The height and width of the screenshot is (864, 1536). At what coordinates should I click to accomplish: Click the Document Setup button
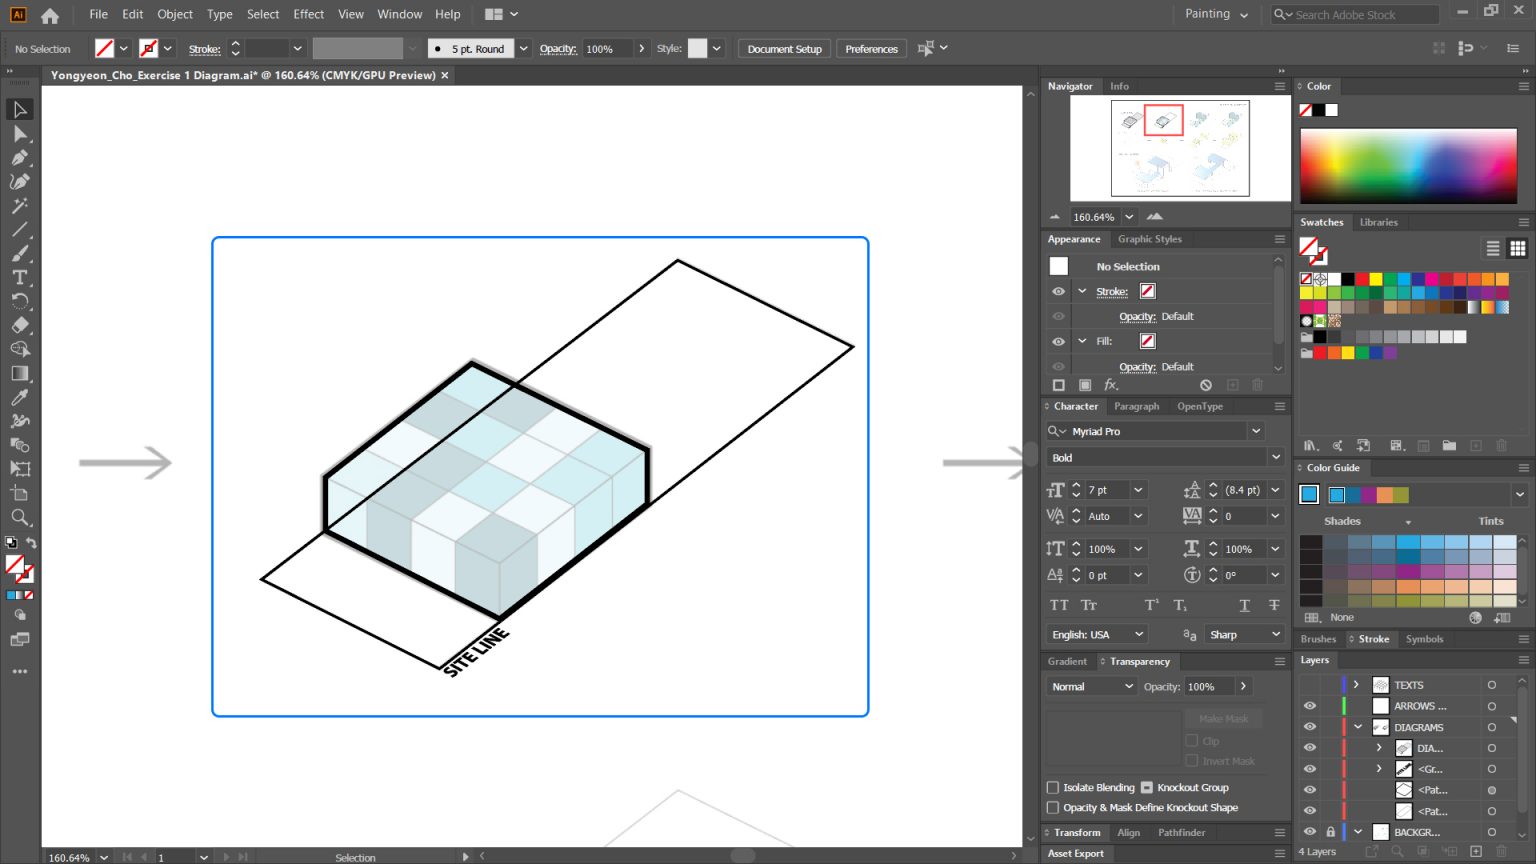click(x=783, y=48)
